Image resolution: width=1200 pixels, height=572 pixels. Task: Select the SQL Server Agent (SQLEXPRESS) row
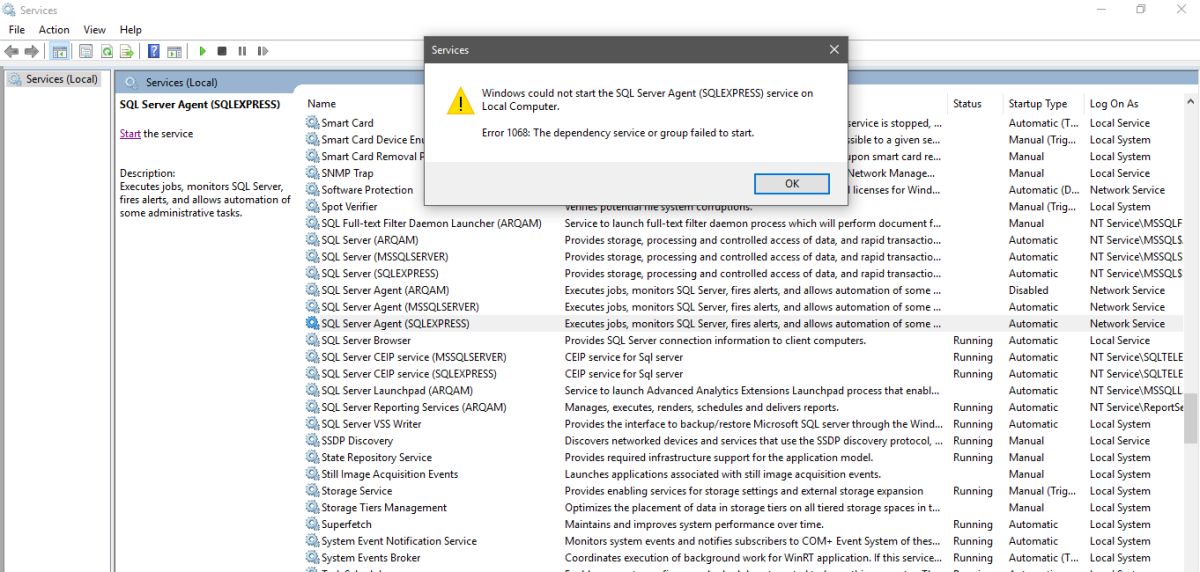click(x=743, y=324)
